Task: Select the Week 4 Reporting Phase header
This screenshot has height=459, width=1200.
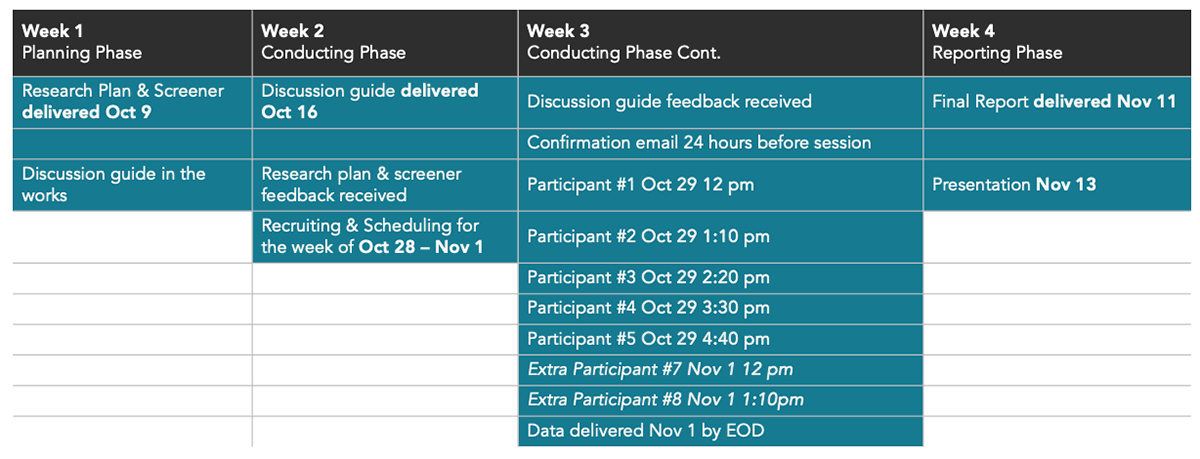Action: pyautogui.click(x=1055, y=42)
